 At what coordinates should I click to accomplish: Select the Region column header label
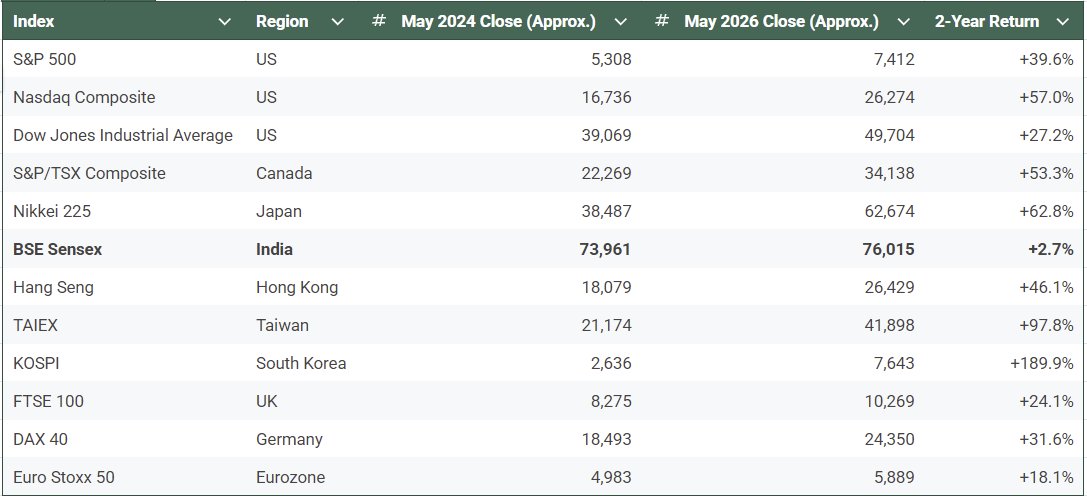[282, 22]
